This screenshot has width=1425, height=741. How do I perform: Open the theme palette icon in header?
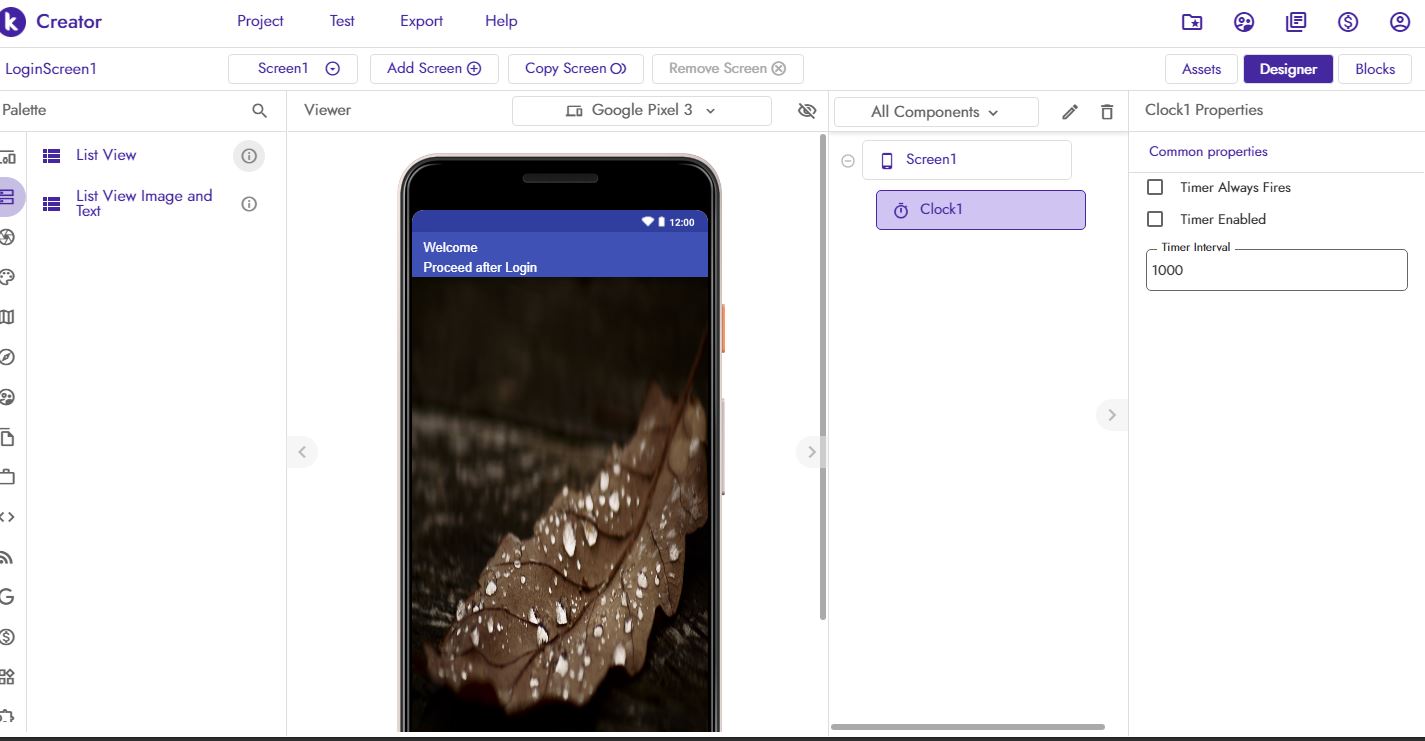click(x=1244, y=22)
